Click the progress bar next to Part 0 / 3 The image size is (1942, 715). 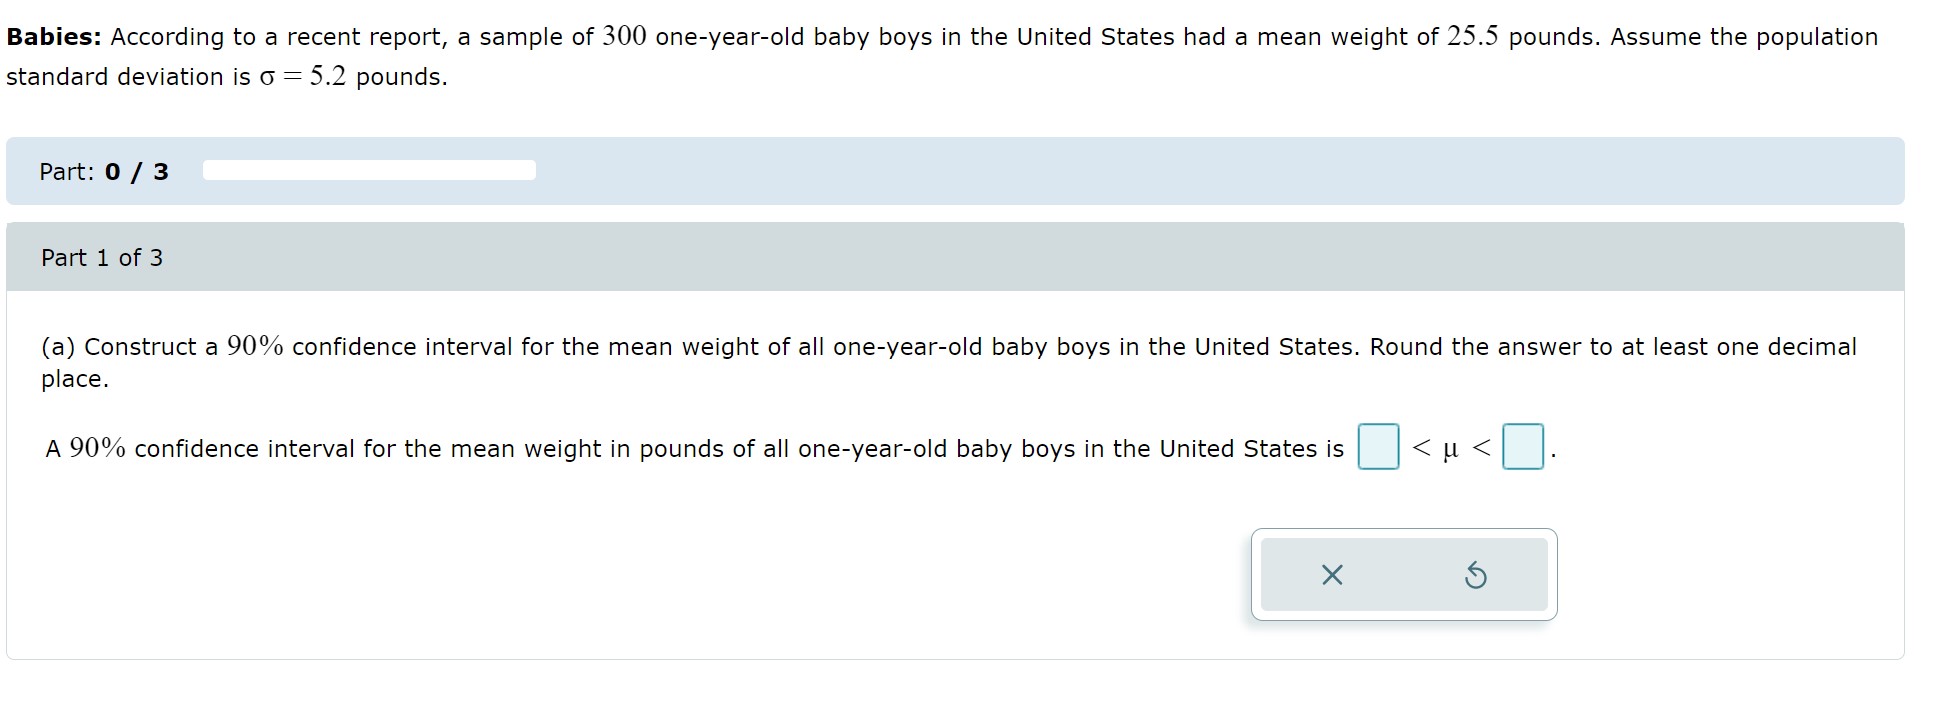point(370,170)
